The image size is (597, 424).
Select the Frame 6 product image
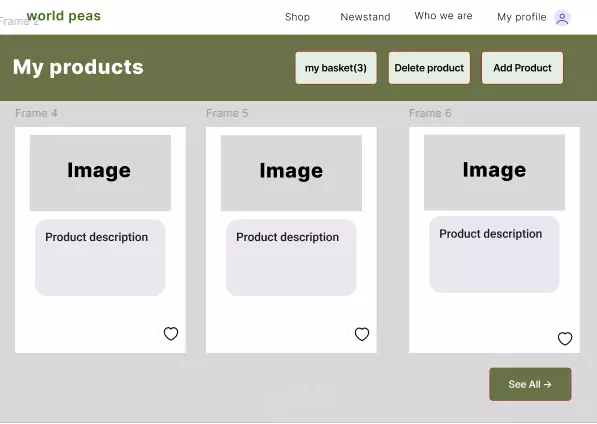click(x=494, y=172)
